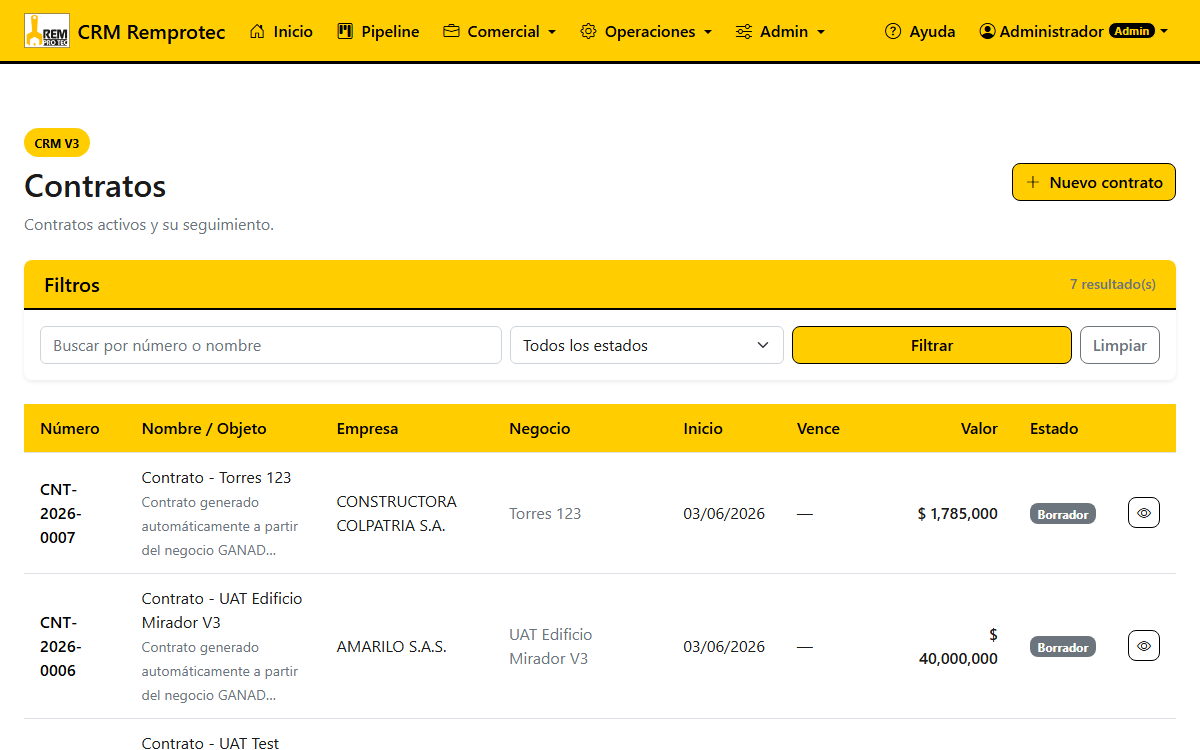Open the UAT Edificio Mirador V3 negocio link
The image size is (1200, 750).
pyautogui.click(x=550, y=646)
